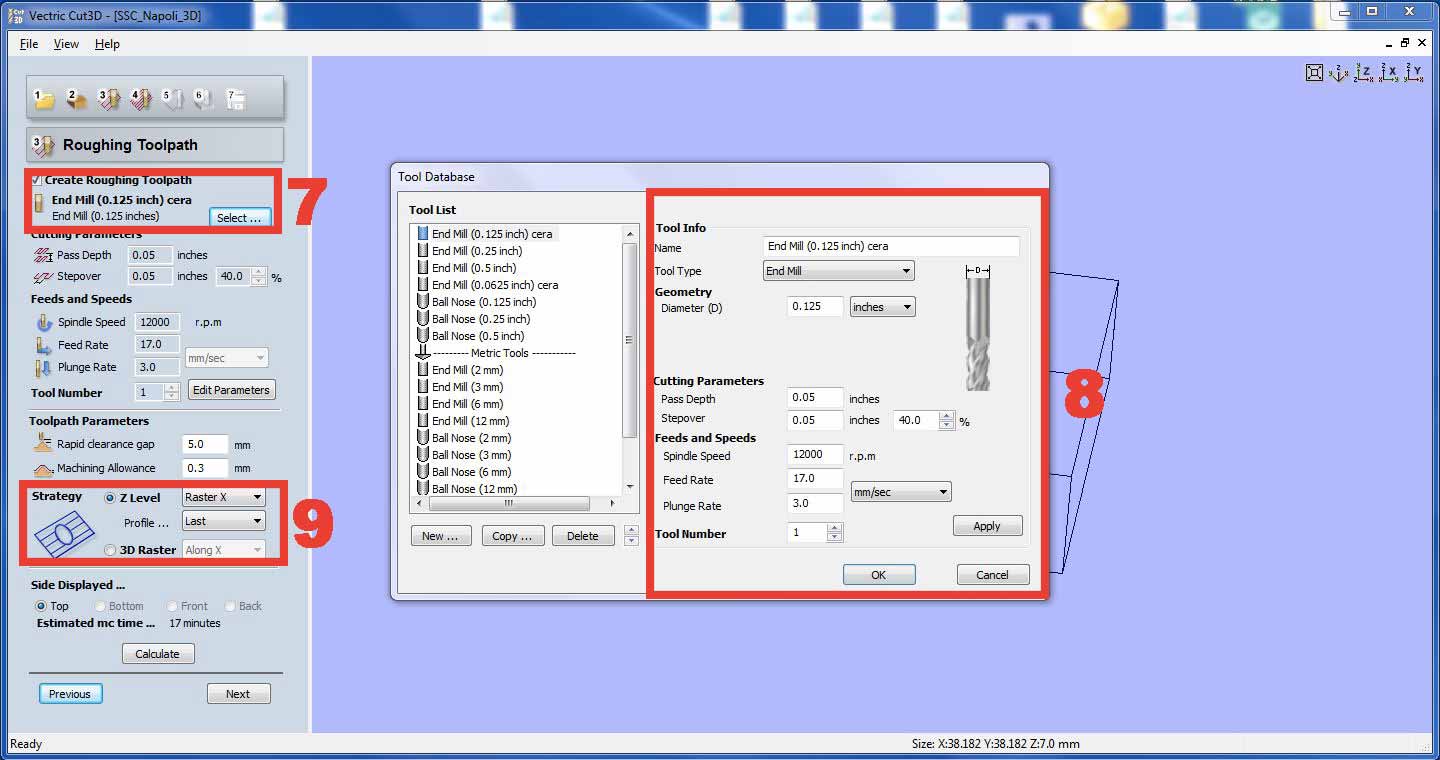Open Diameter units inches dropdown
Screen dimensions: 1440x760
click(883, 307)
